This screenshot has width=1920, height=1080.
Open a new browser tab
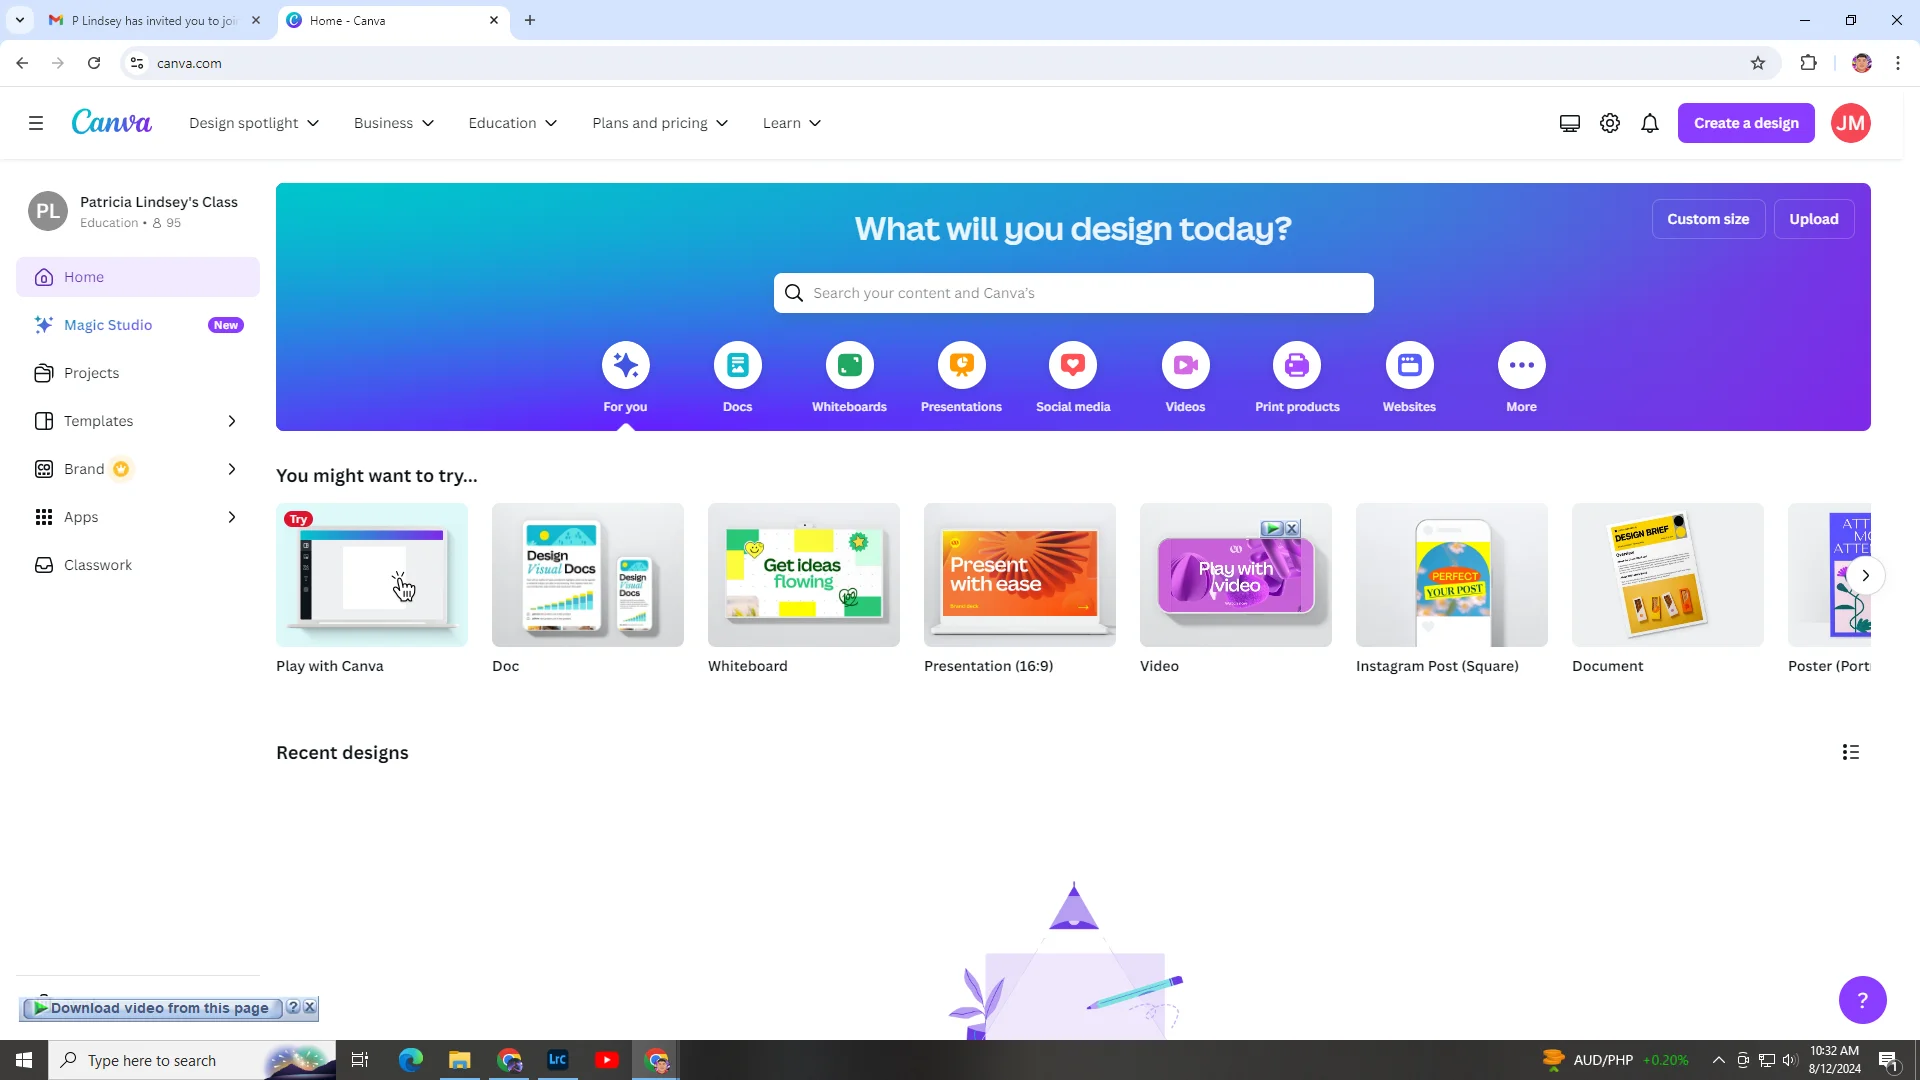point(530,20)
